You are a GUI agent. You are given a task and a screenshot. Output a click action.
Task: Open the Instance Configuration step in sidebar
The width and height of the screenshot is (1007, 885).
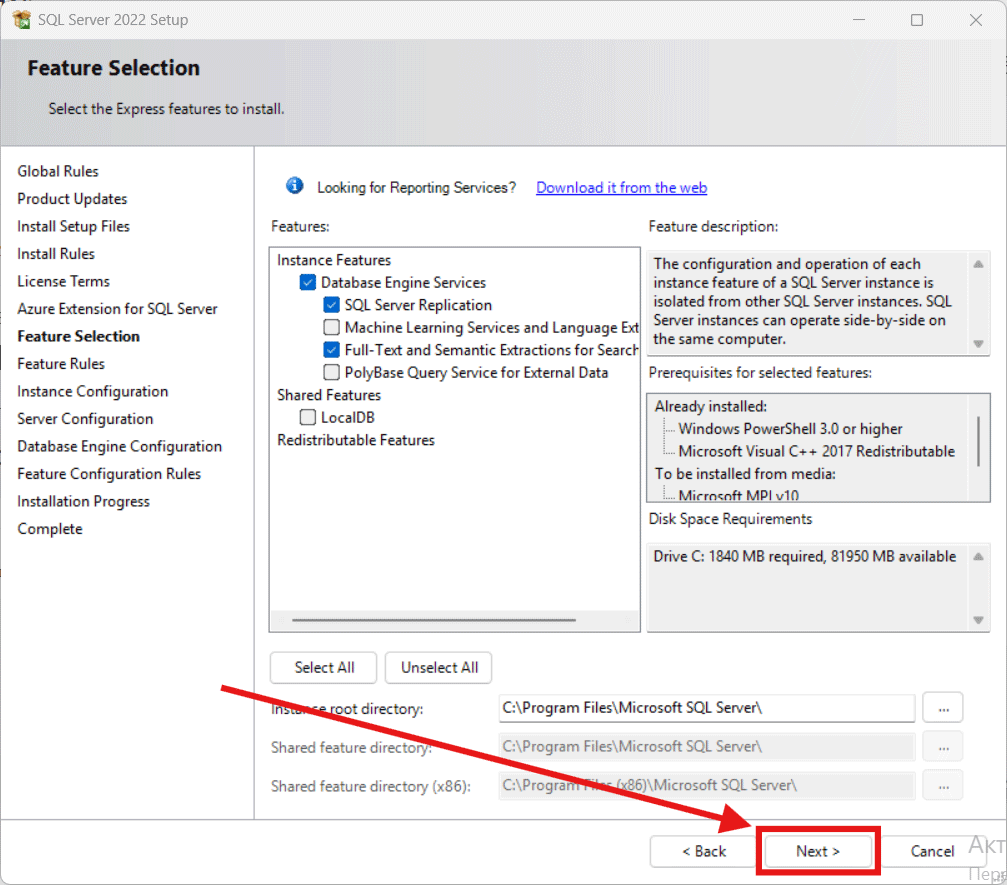(92, 391)
